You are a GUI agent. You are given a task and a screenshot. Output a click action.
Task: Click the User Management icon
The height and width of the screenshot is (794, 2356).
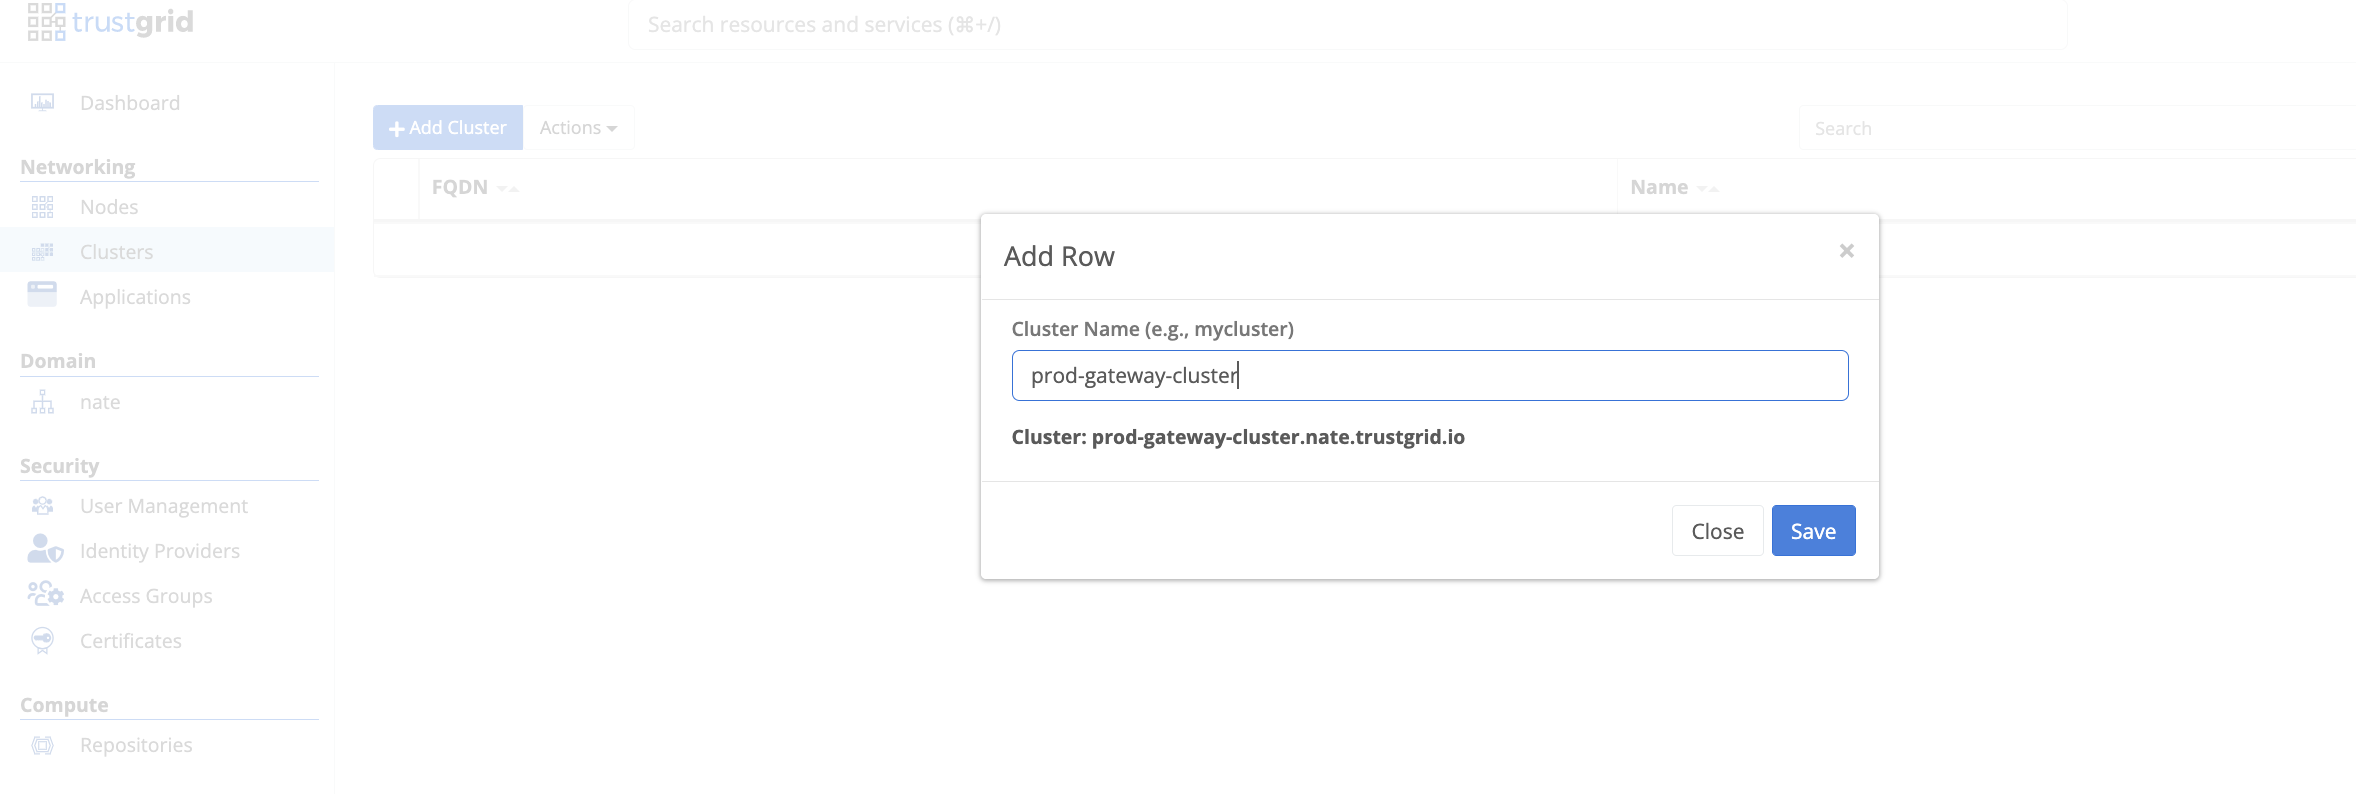[x=42, y=506]
